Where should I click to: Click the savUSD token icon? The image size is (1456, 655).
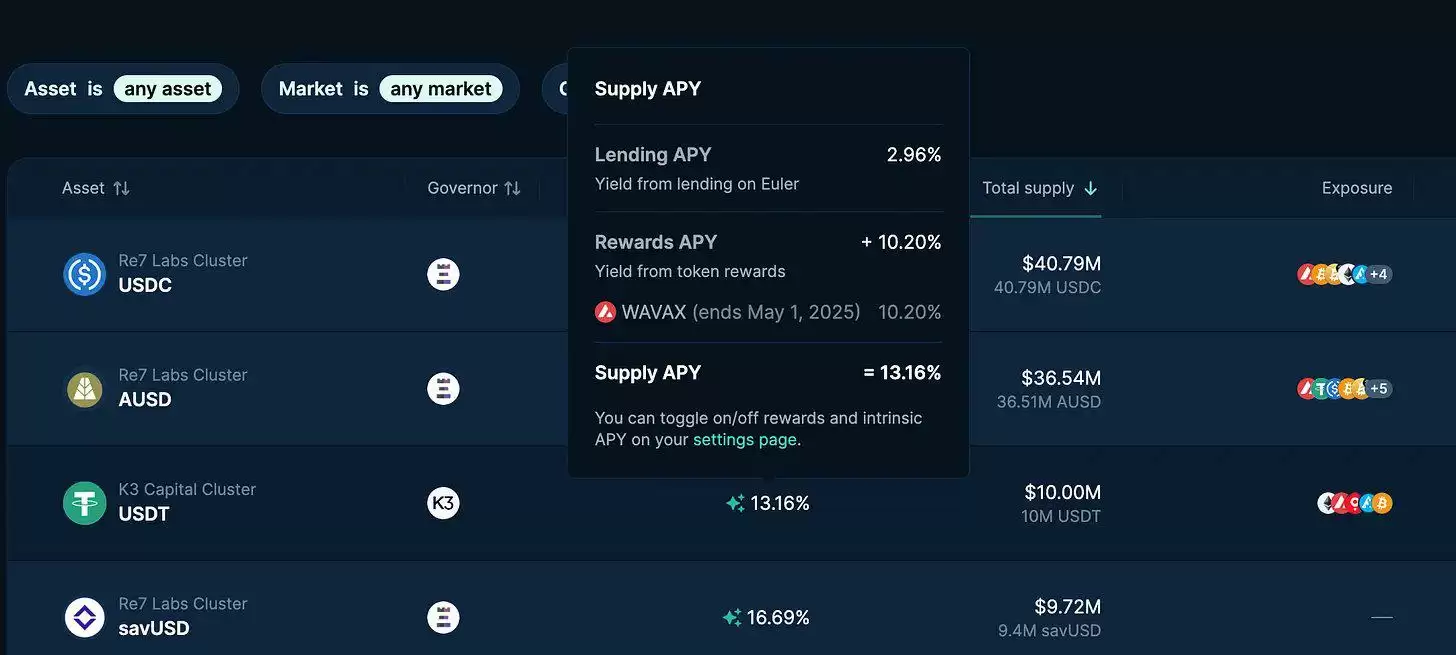point(84,618)
